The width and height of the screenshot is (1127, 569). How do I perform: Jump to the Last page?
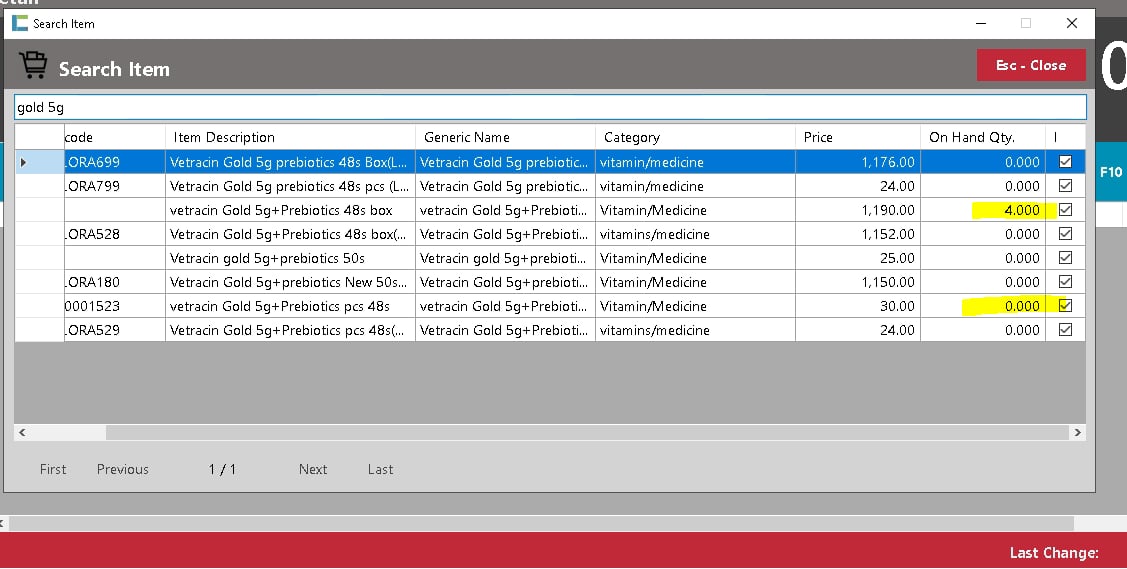click(380, 469)
